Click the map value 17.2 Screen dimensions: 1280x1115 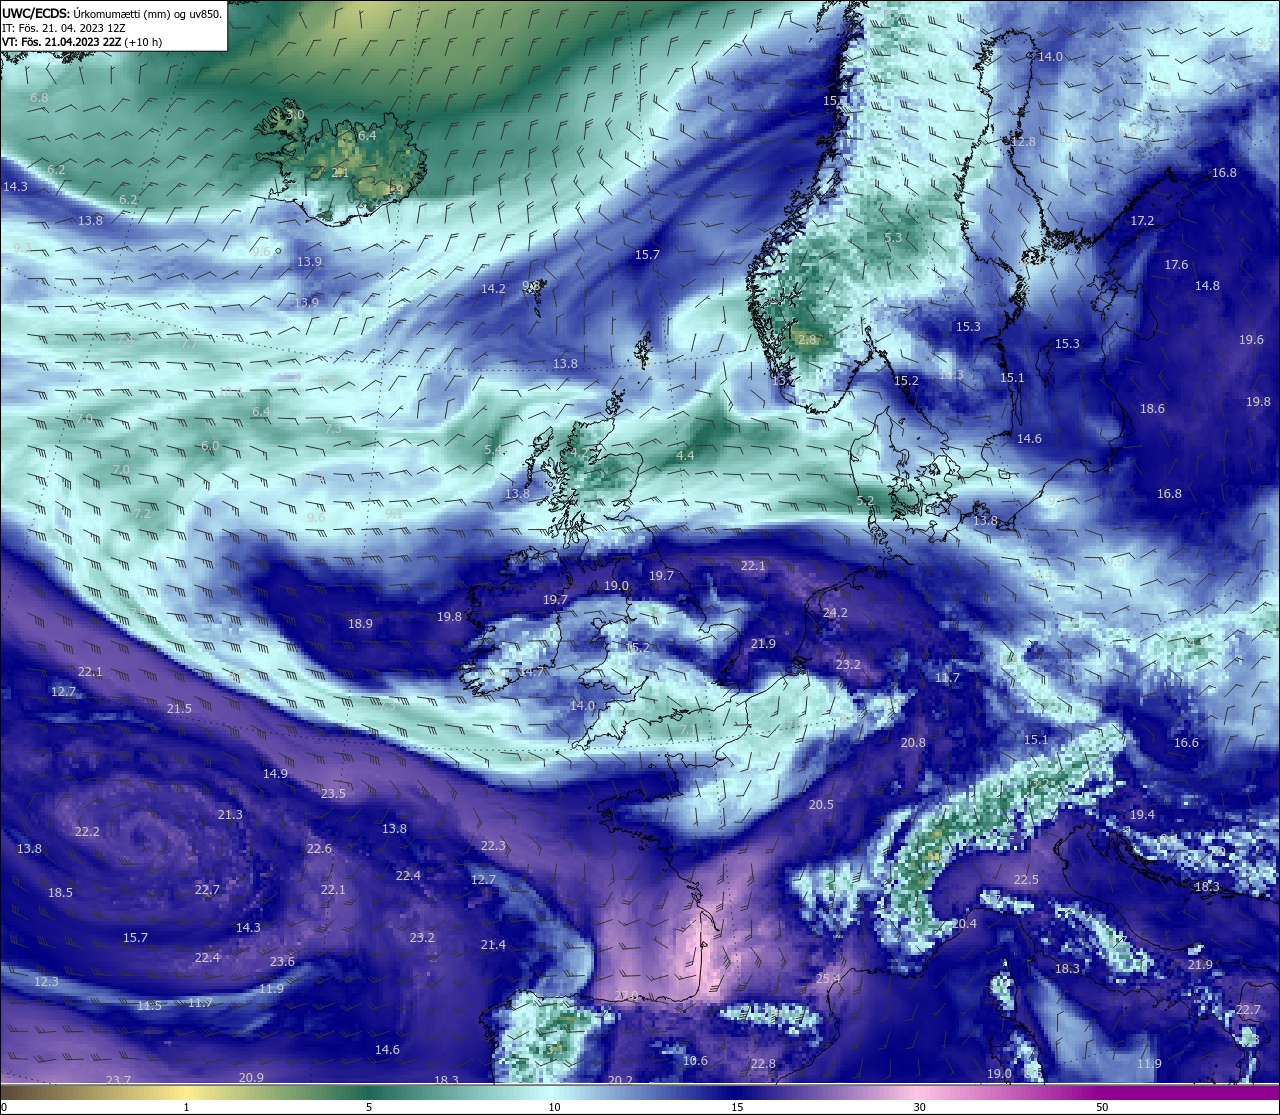tap(1142, 221)
